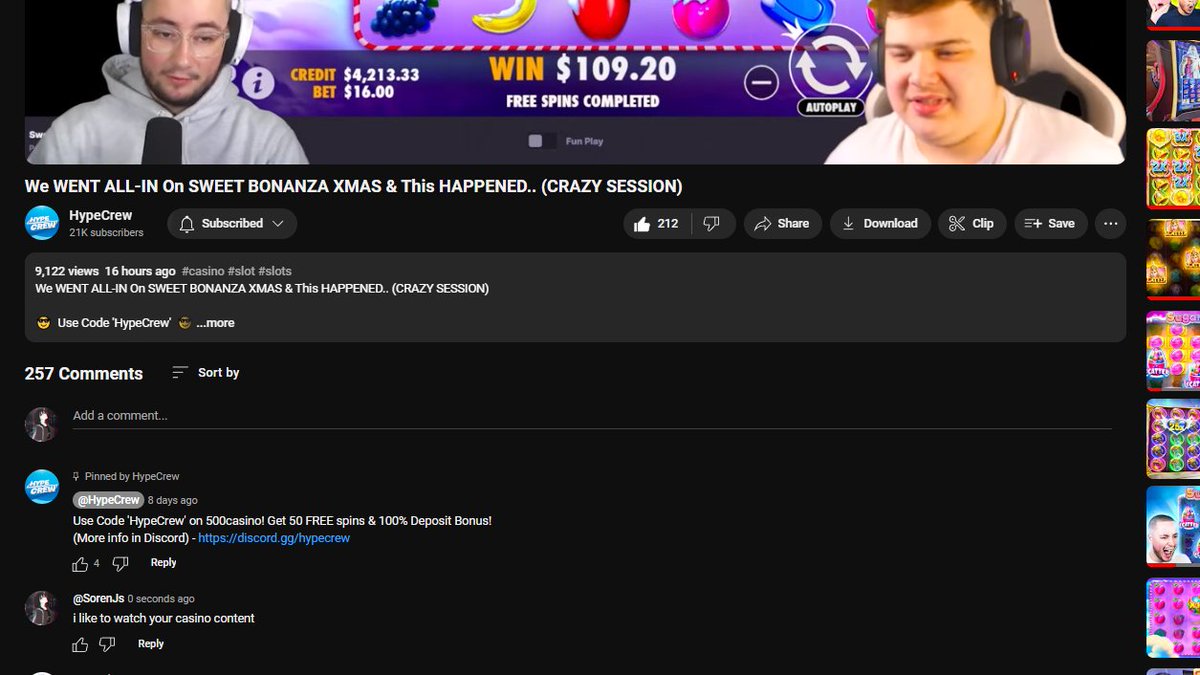Share the Sweet Bonanza Xmas video
Image resolution: width=1200 pixels, height=675 pixels.
coord(782,224)
